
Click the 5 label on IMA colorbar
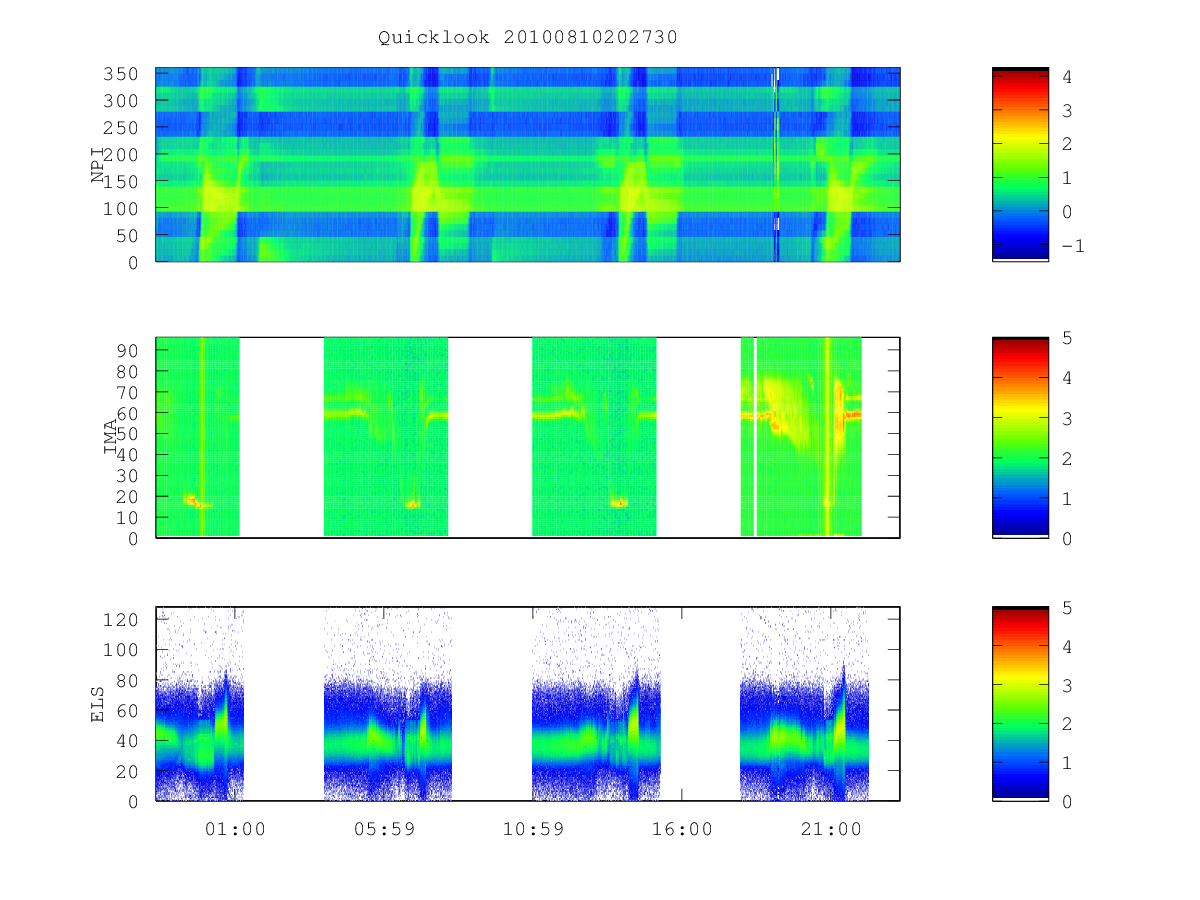tap(1066, 338)
